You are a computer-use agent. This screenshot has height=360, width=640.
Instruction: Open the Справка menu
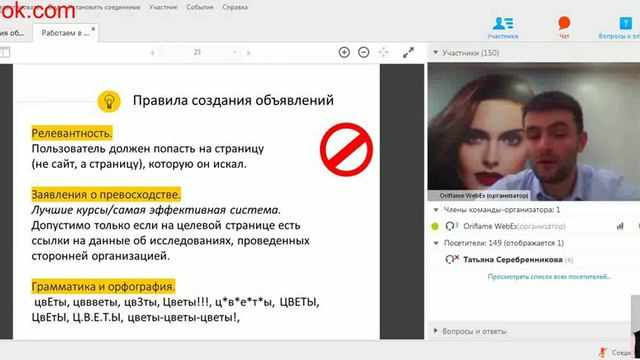[235, 7]
